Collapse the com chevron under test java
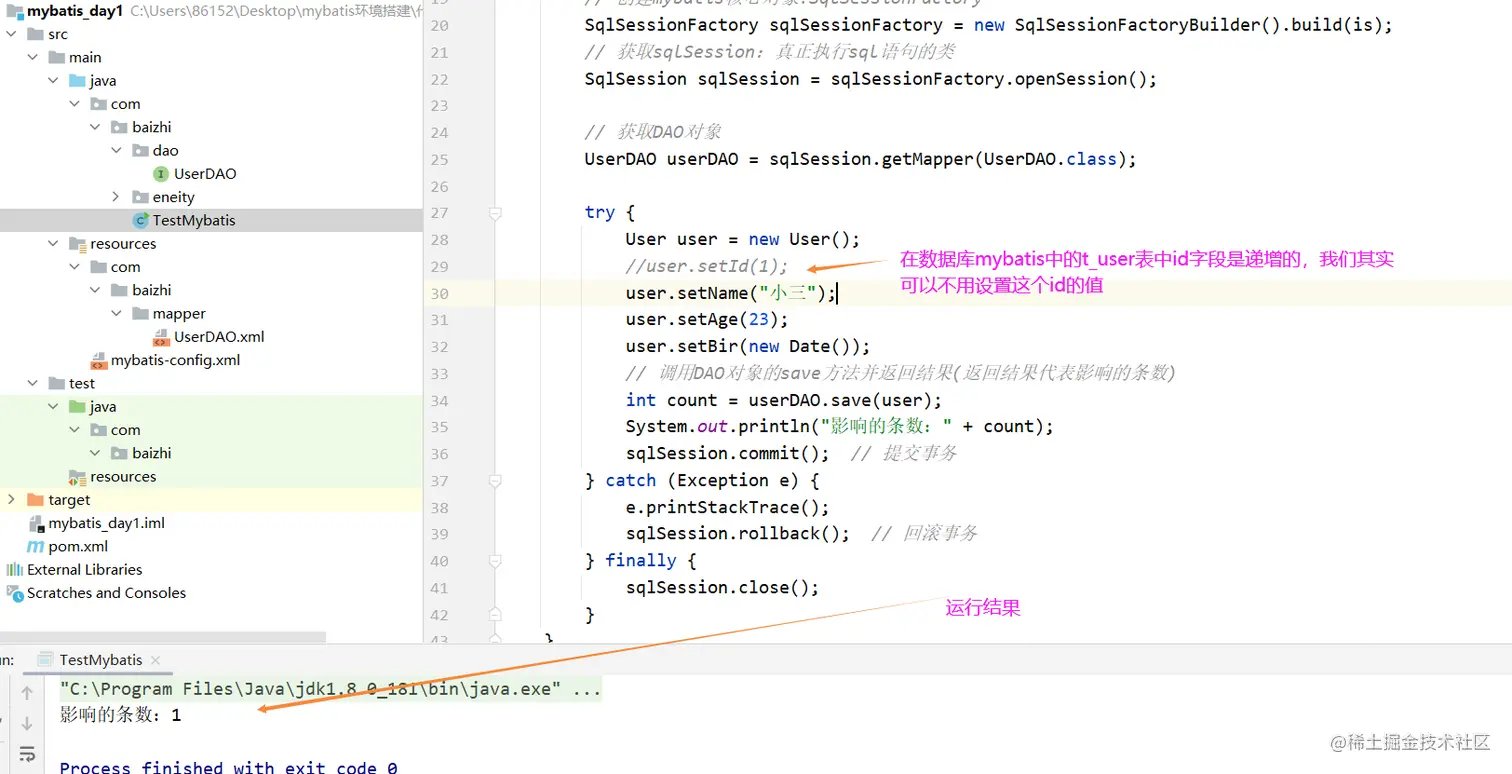1512x774 pixels. 75,430
